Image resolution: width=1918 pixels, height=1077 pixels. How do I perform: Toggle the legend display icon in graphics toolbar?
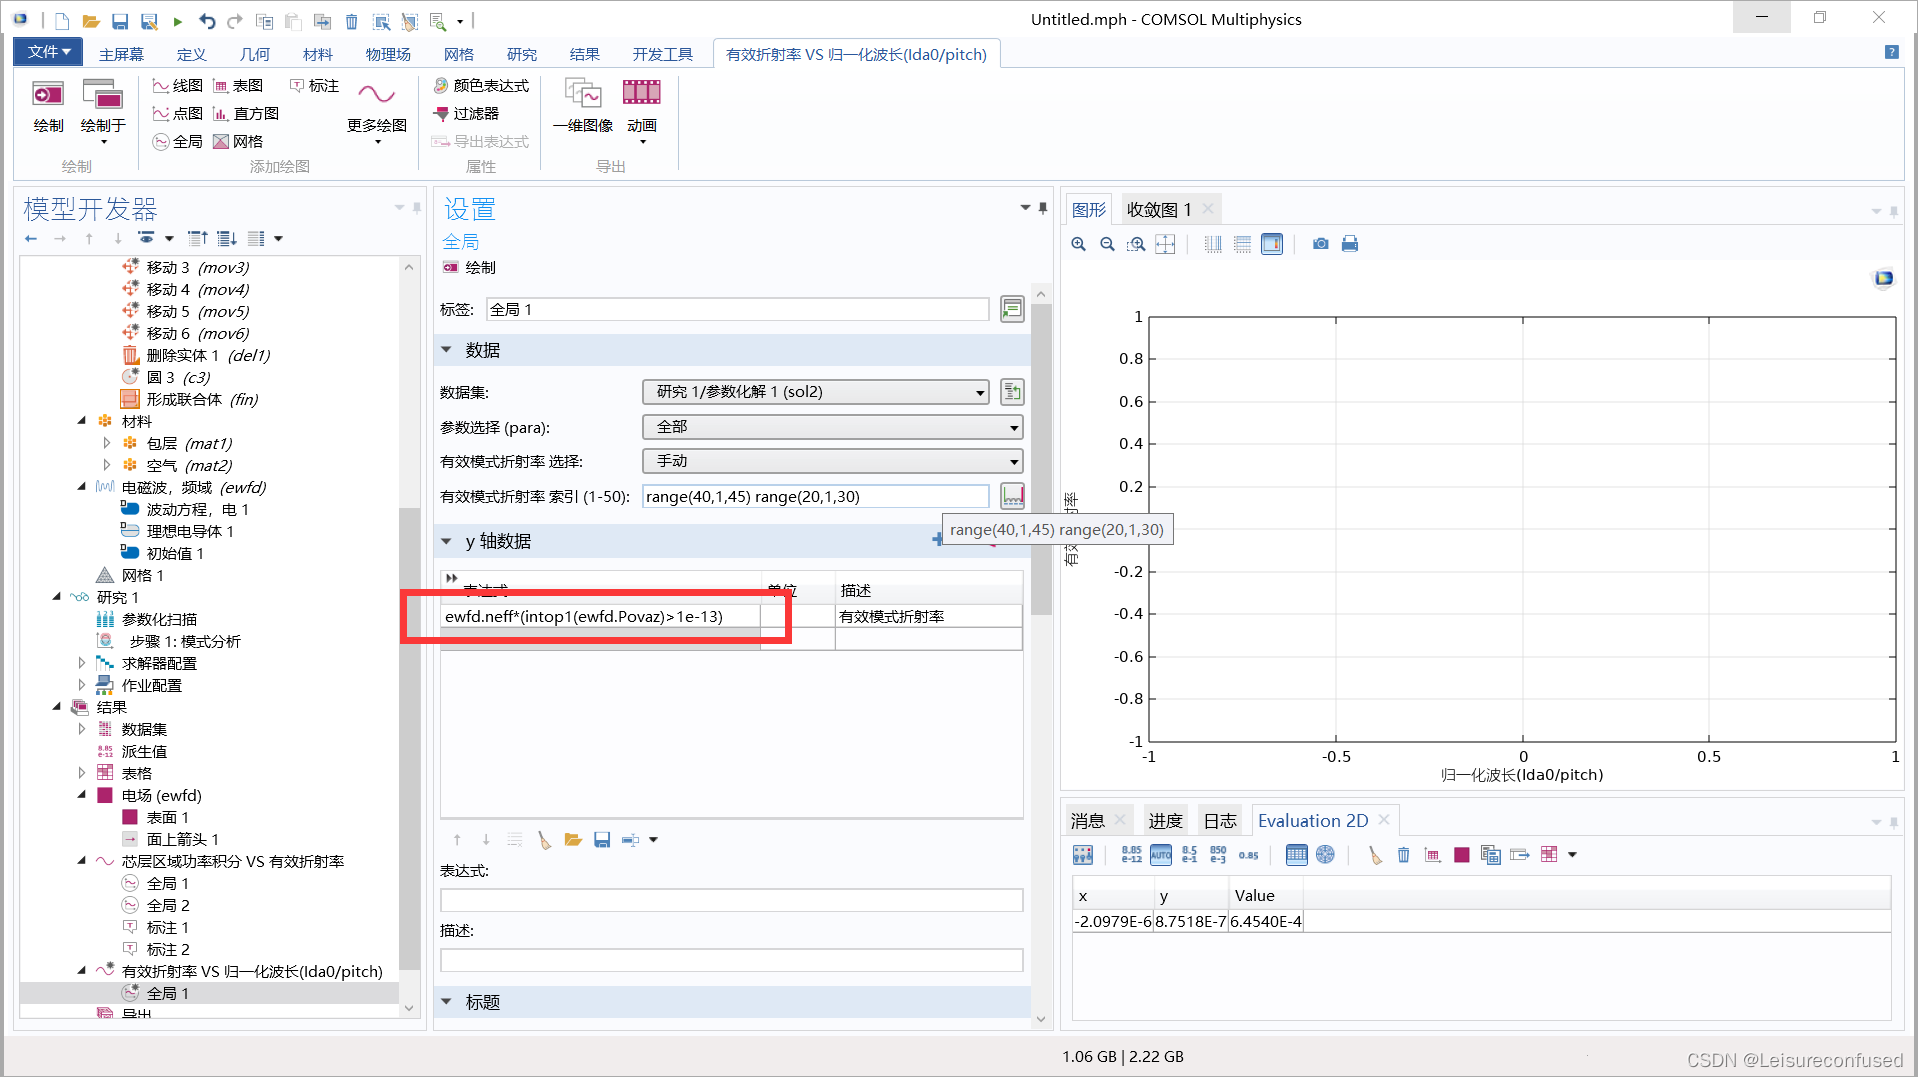point(1272,244)
